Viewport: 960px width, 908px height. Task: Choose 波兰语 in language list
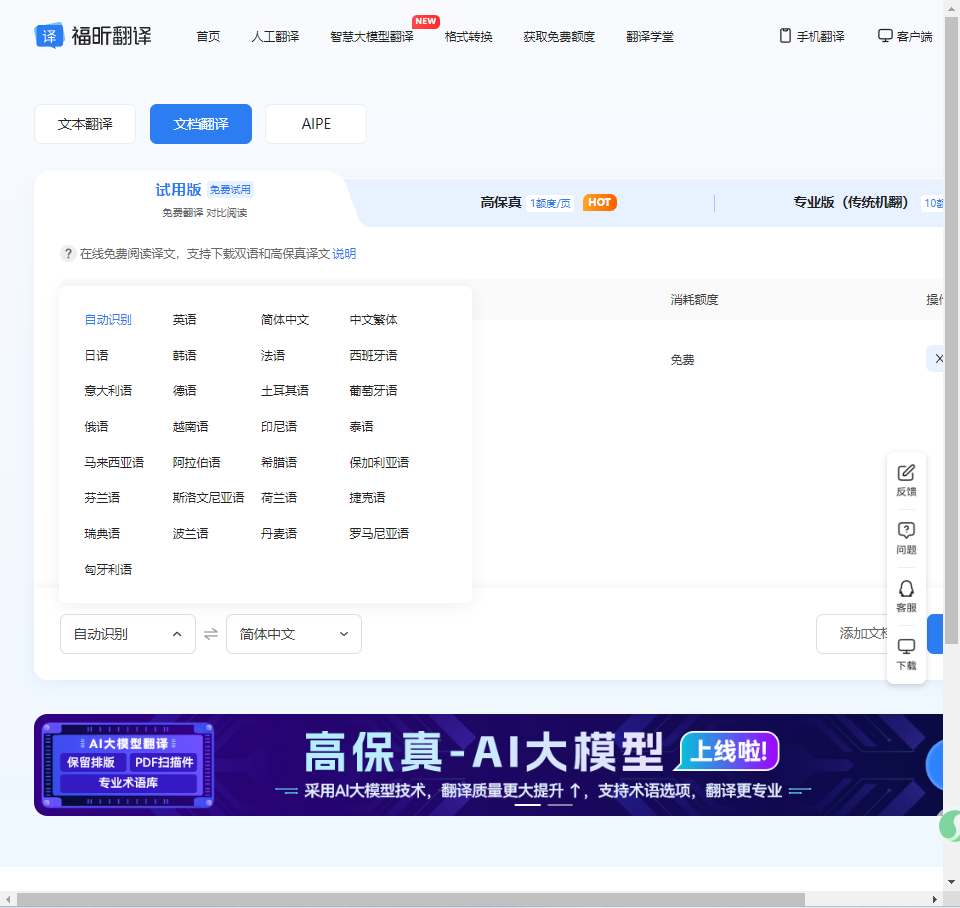coord(190,533)
